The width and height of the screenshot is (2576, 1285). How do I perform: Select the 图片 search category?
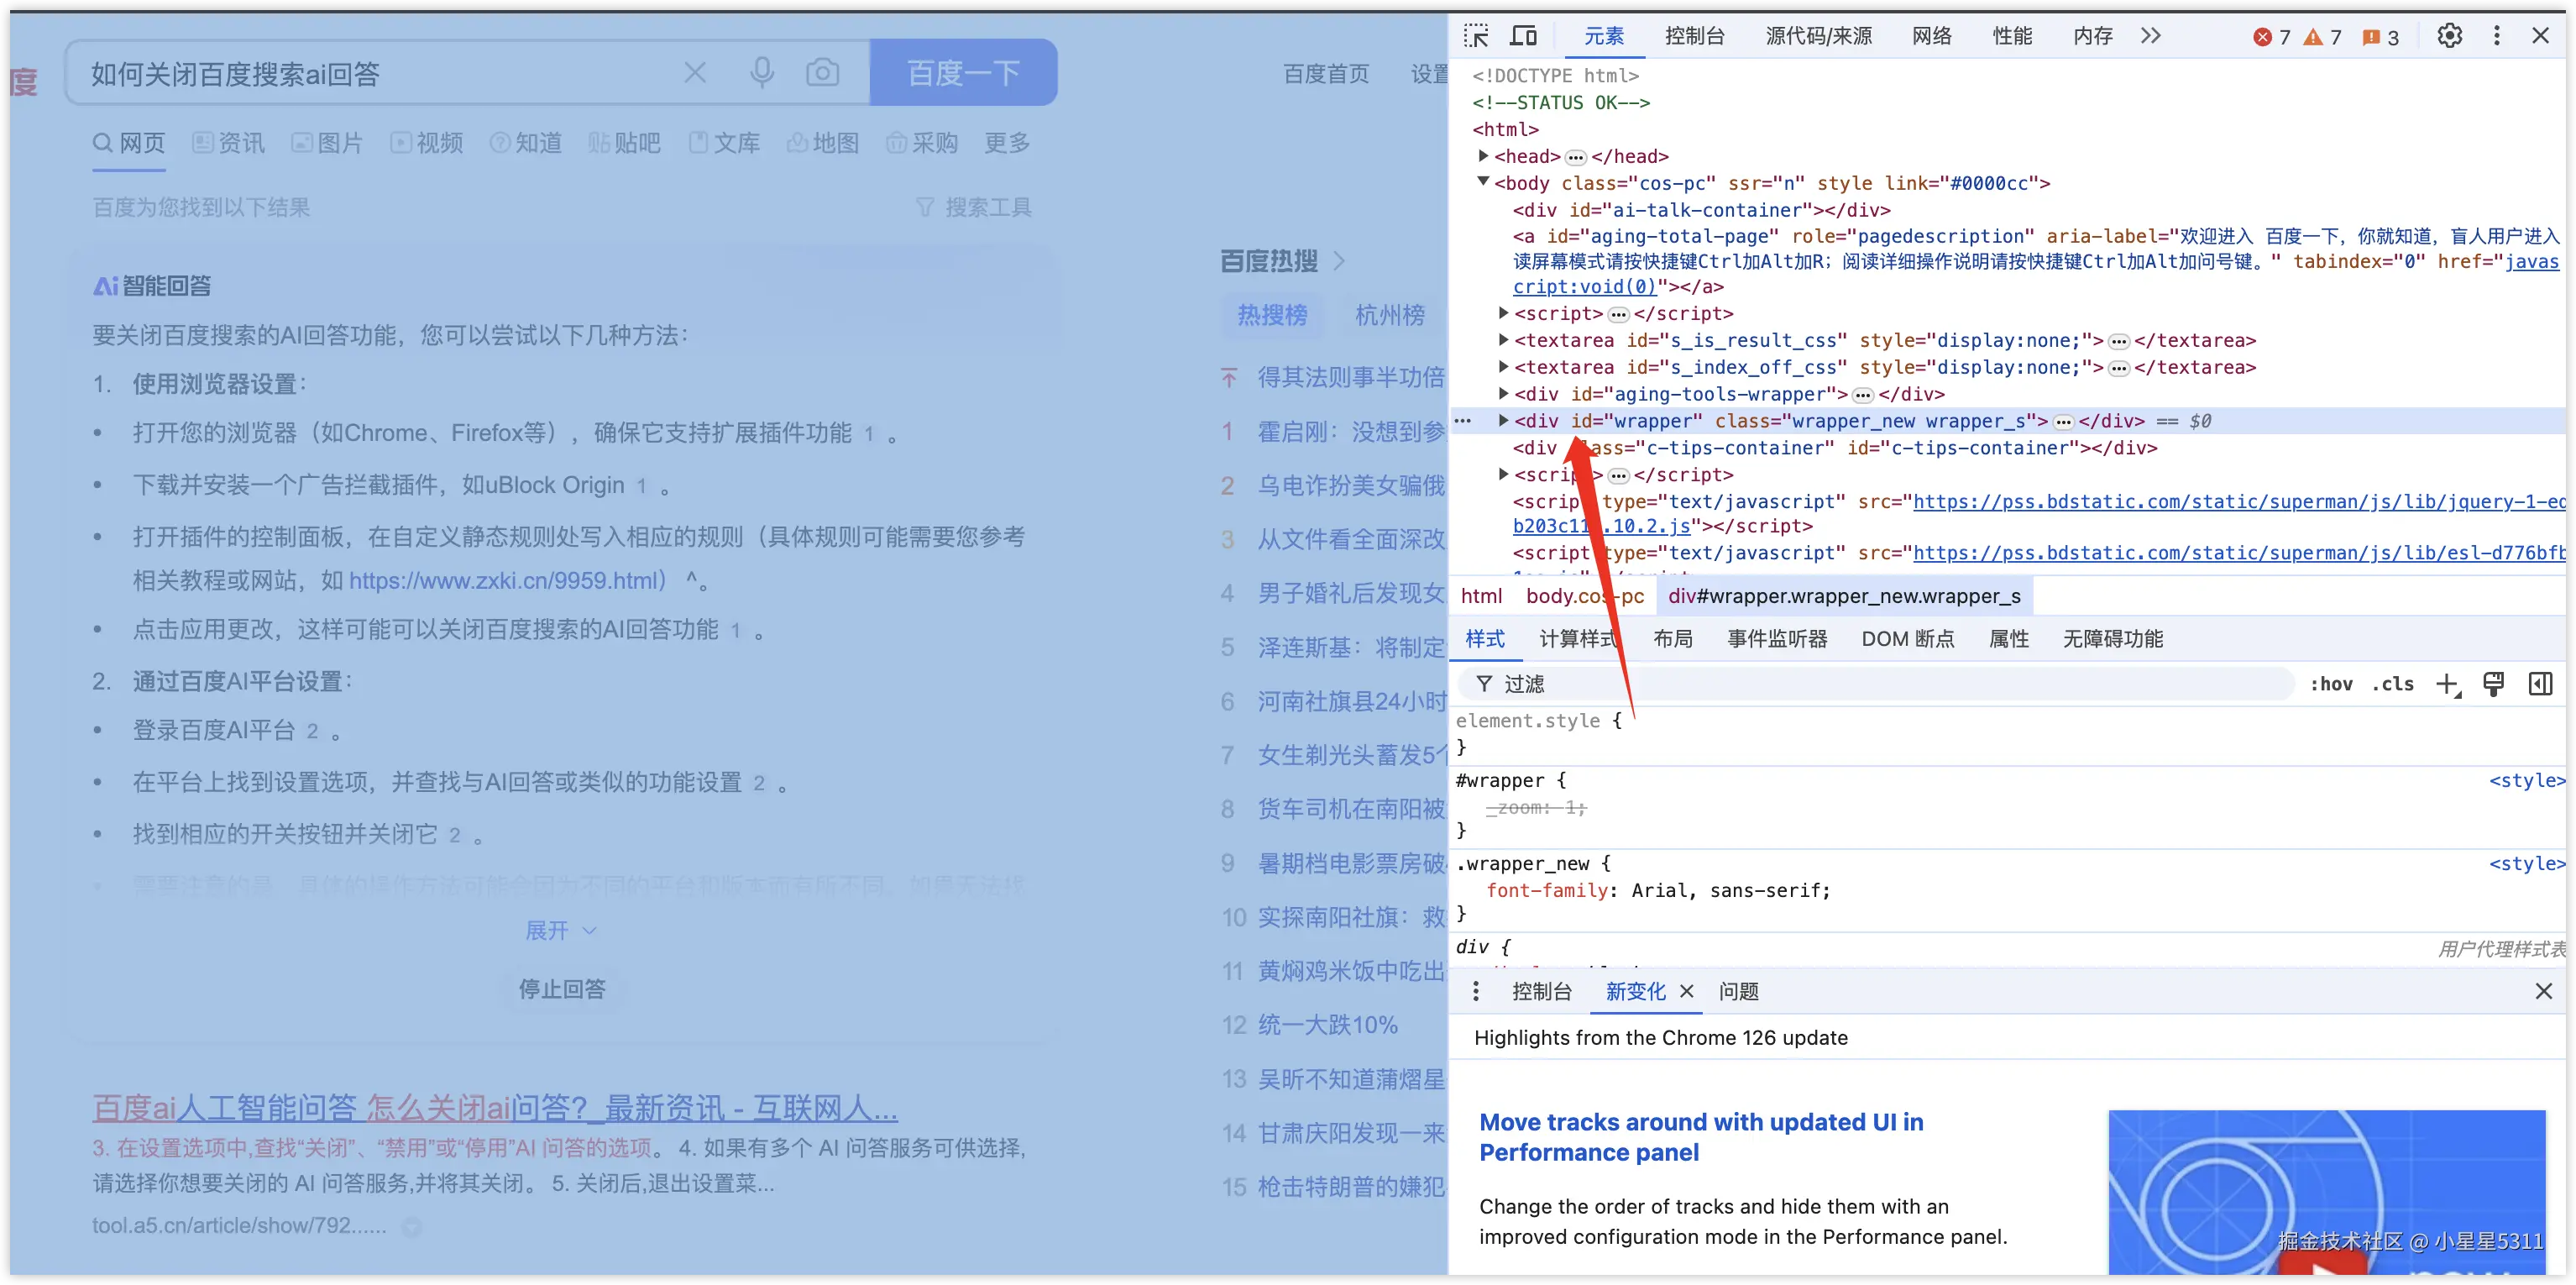[327, 143]
